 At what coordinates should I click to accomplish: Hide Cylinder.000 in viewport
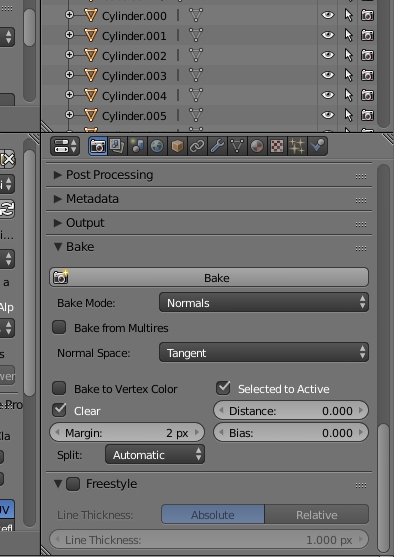click(328, 15)
